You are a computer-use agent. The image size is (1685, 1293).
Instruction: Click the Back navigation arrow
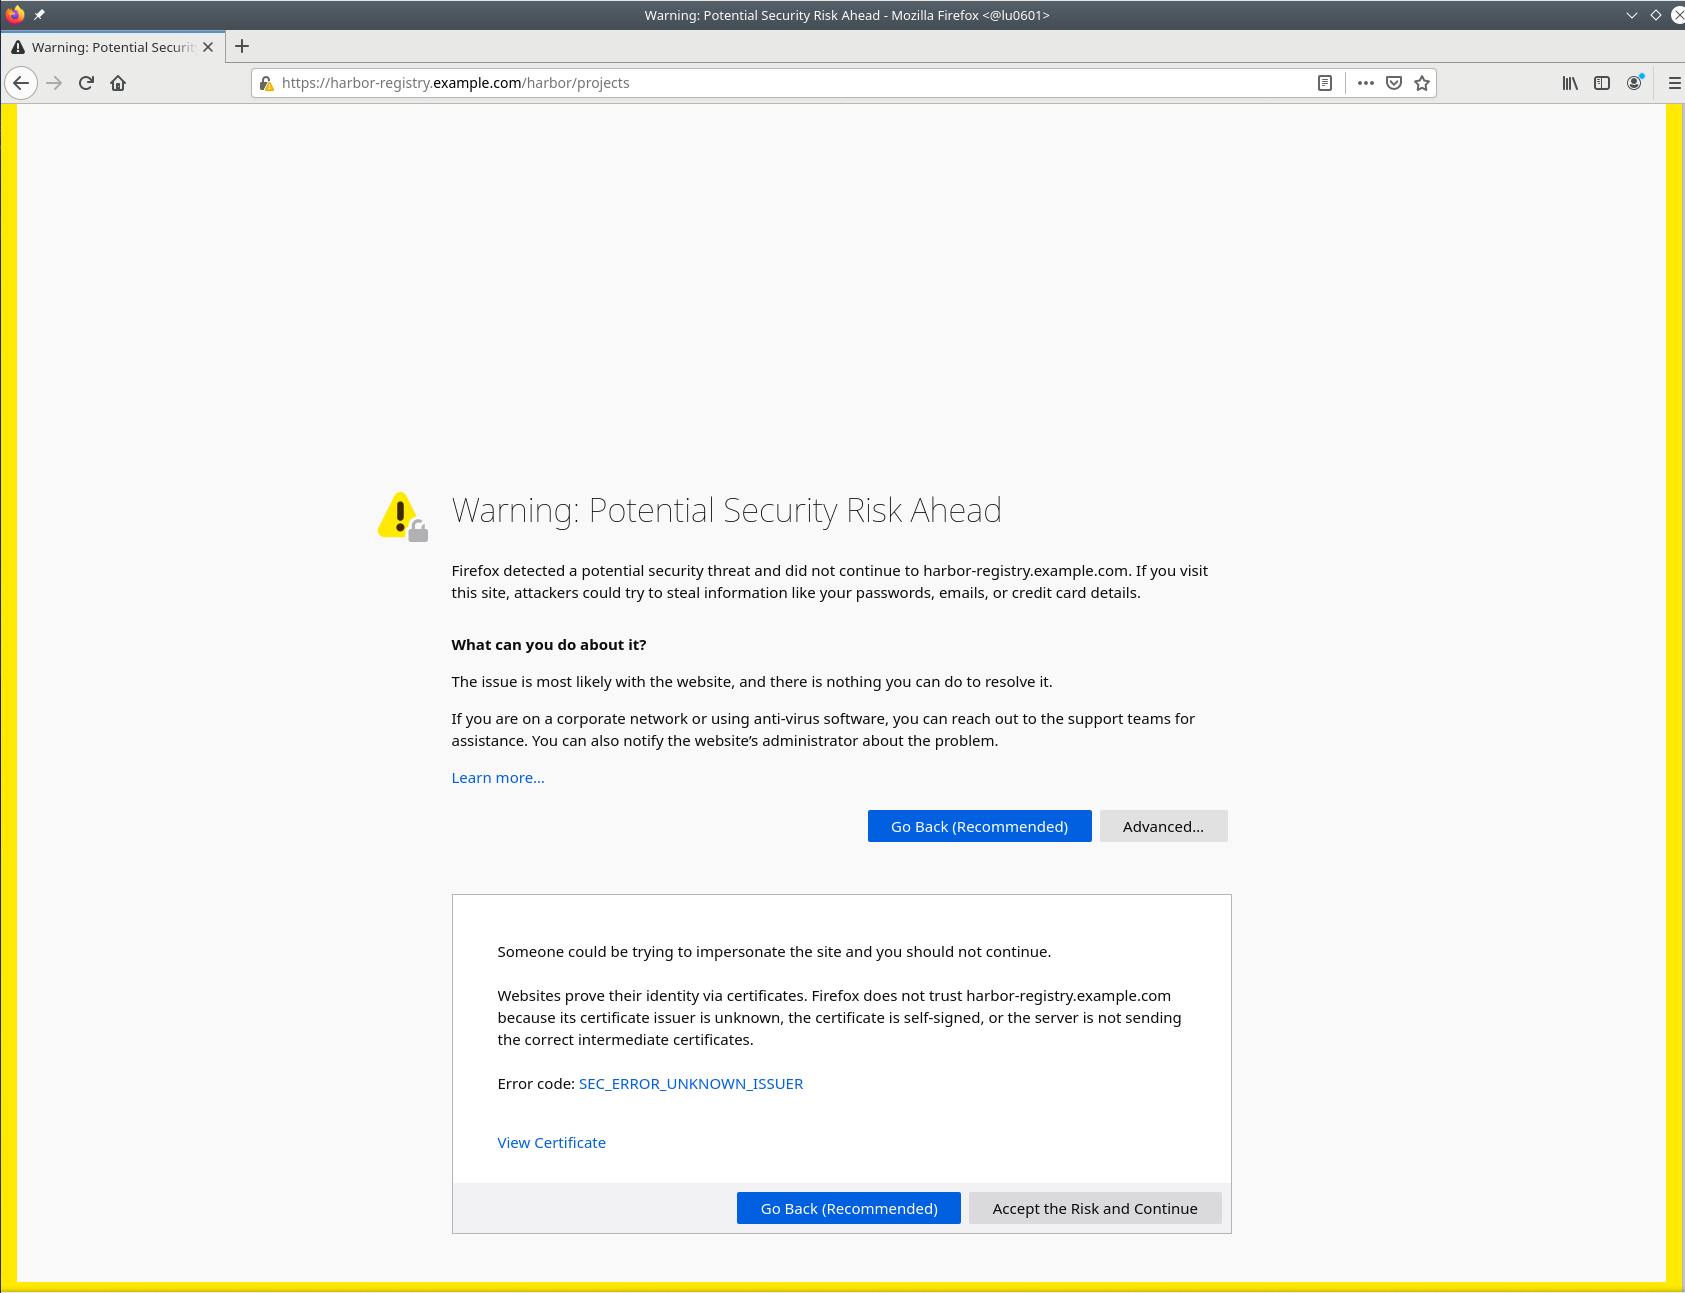coord(21,83)
